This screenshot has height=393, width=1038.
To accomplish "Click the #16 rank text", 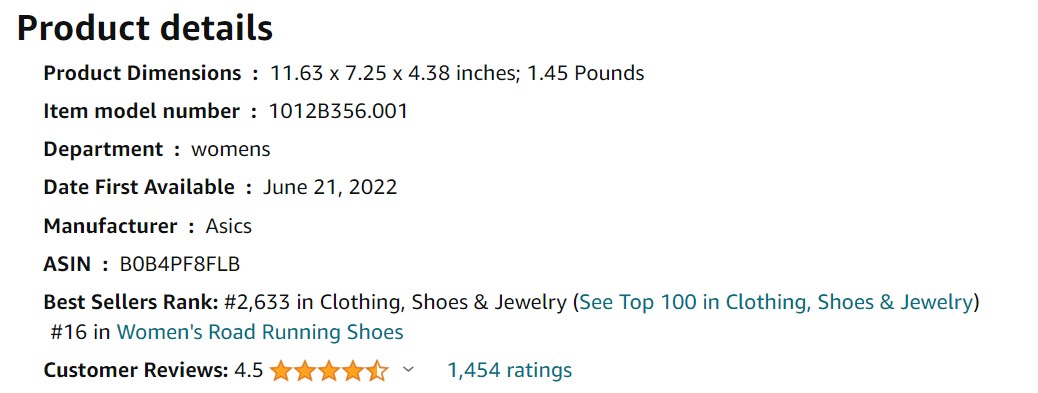I will pos(69,331).
